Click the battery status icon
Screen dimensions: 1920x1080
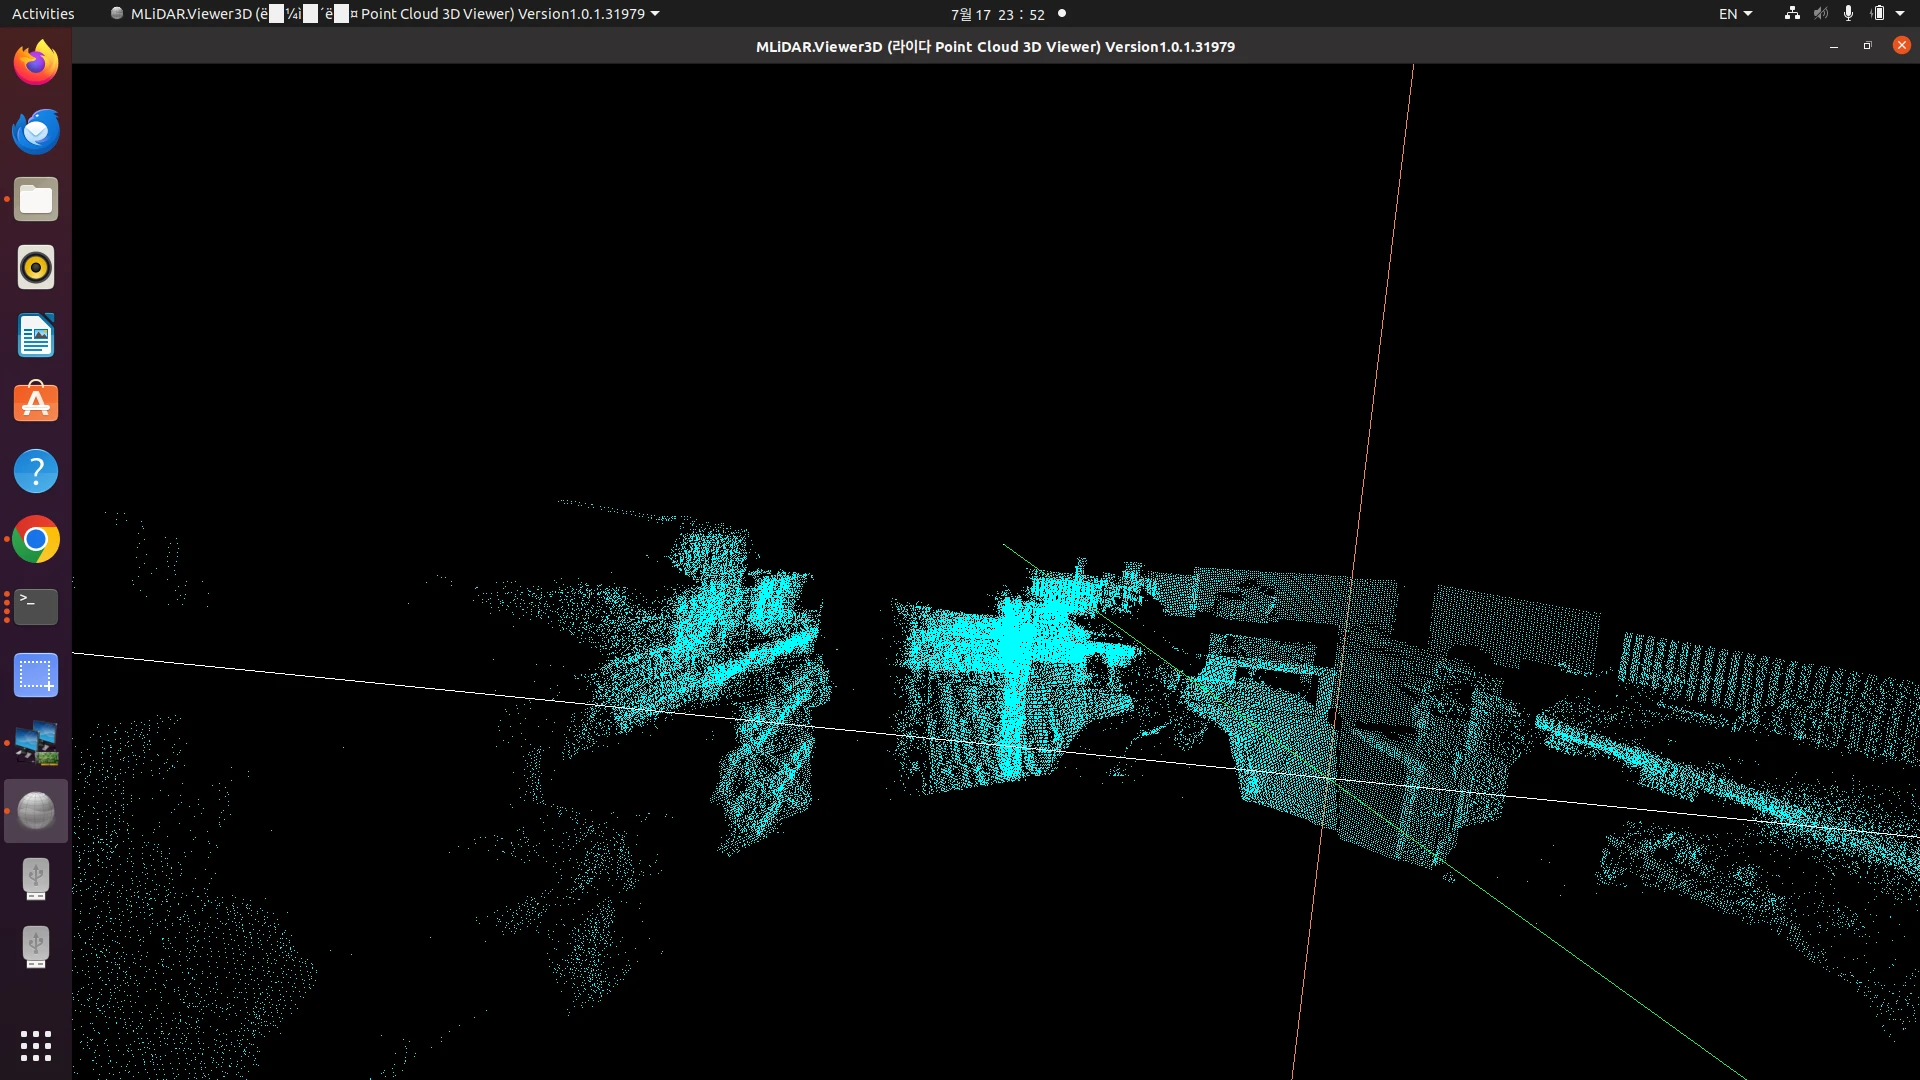[1877, 14]
